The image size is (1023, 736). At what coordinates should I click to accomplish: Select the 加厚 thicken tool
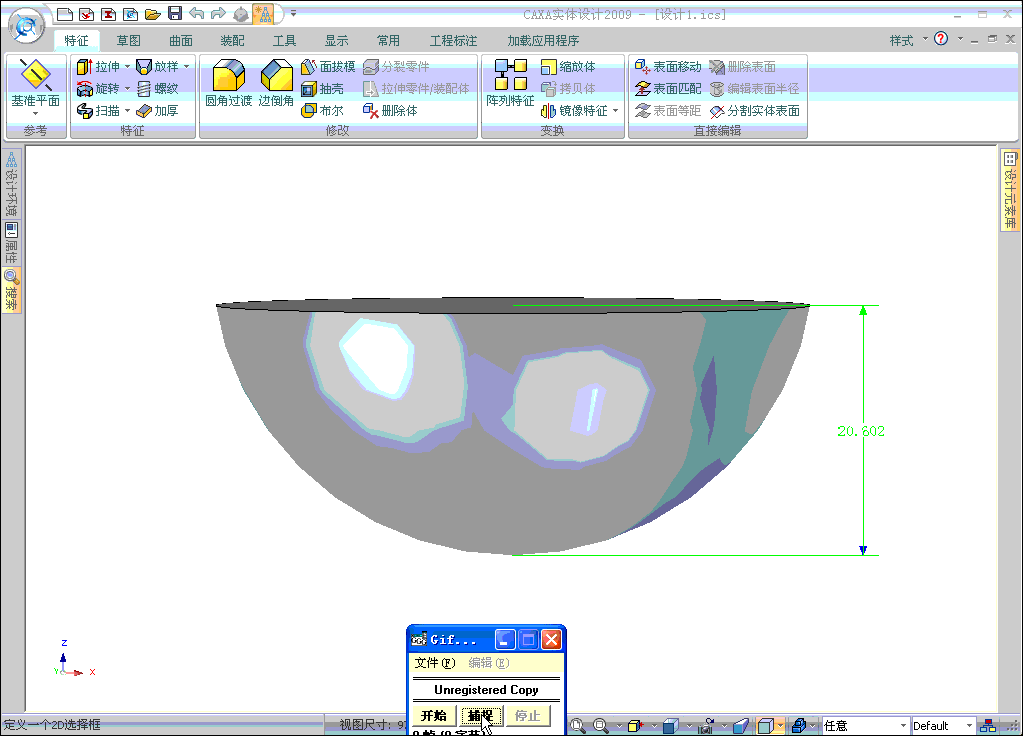click(x=157, y=110)
